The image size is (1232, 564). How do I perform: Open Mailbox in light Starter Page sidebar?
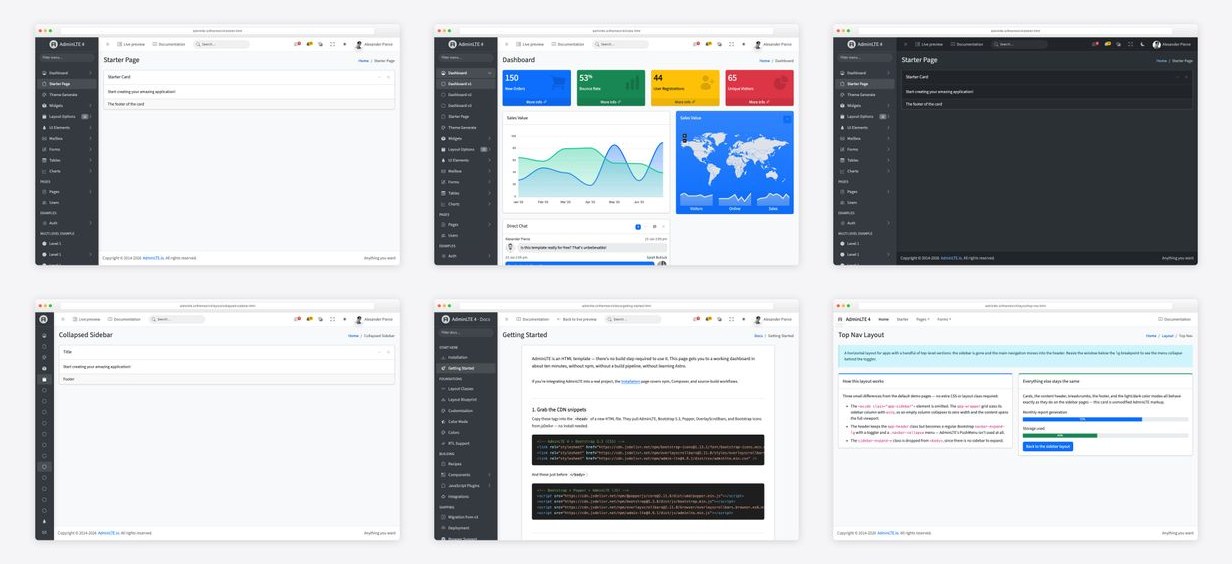tap(66, 138)
